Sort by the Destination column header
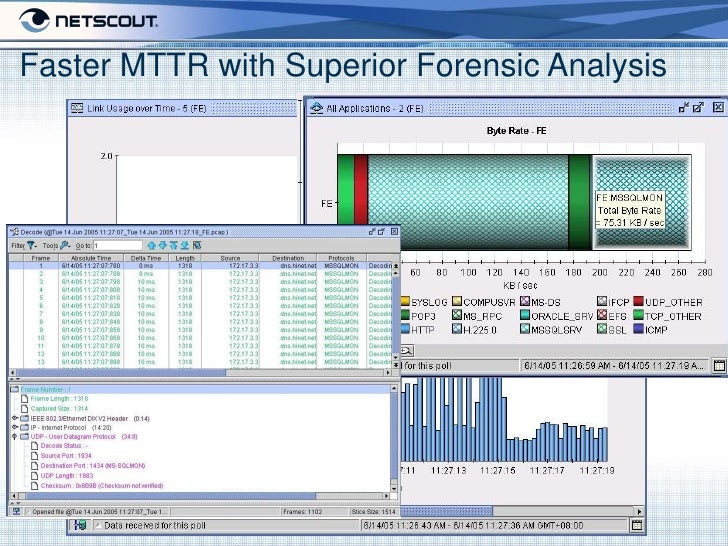This screenshot has height=546, width=728. (288, 258)
